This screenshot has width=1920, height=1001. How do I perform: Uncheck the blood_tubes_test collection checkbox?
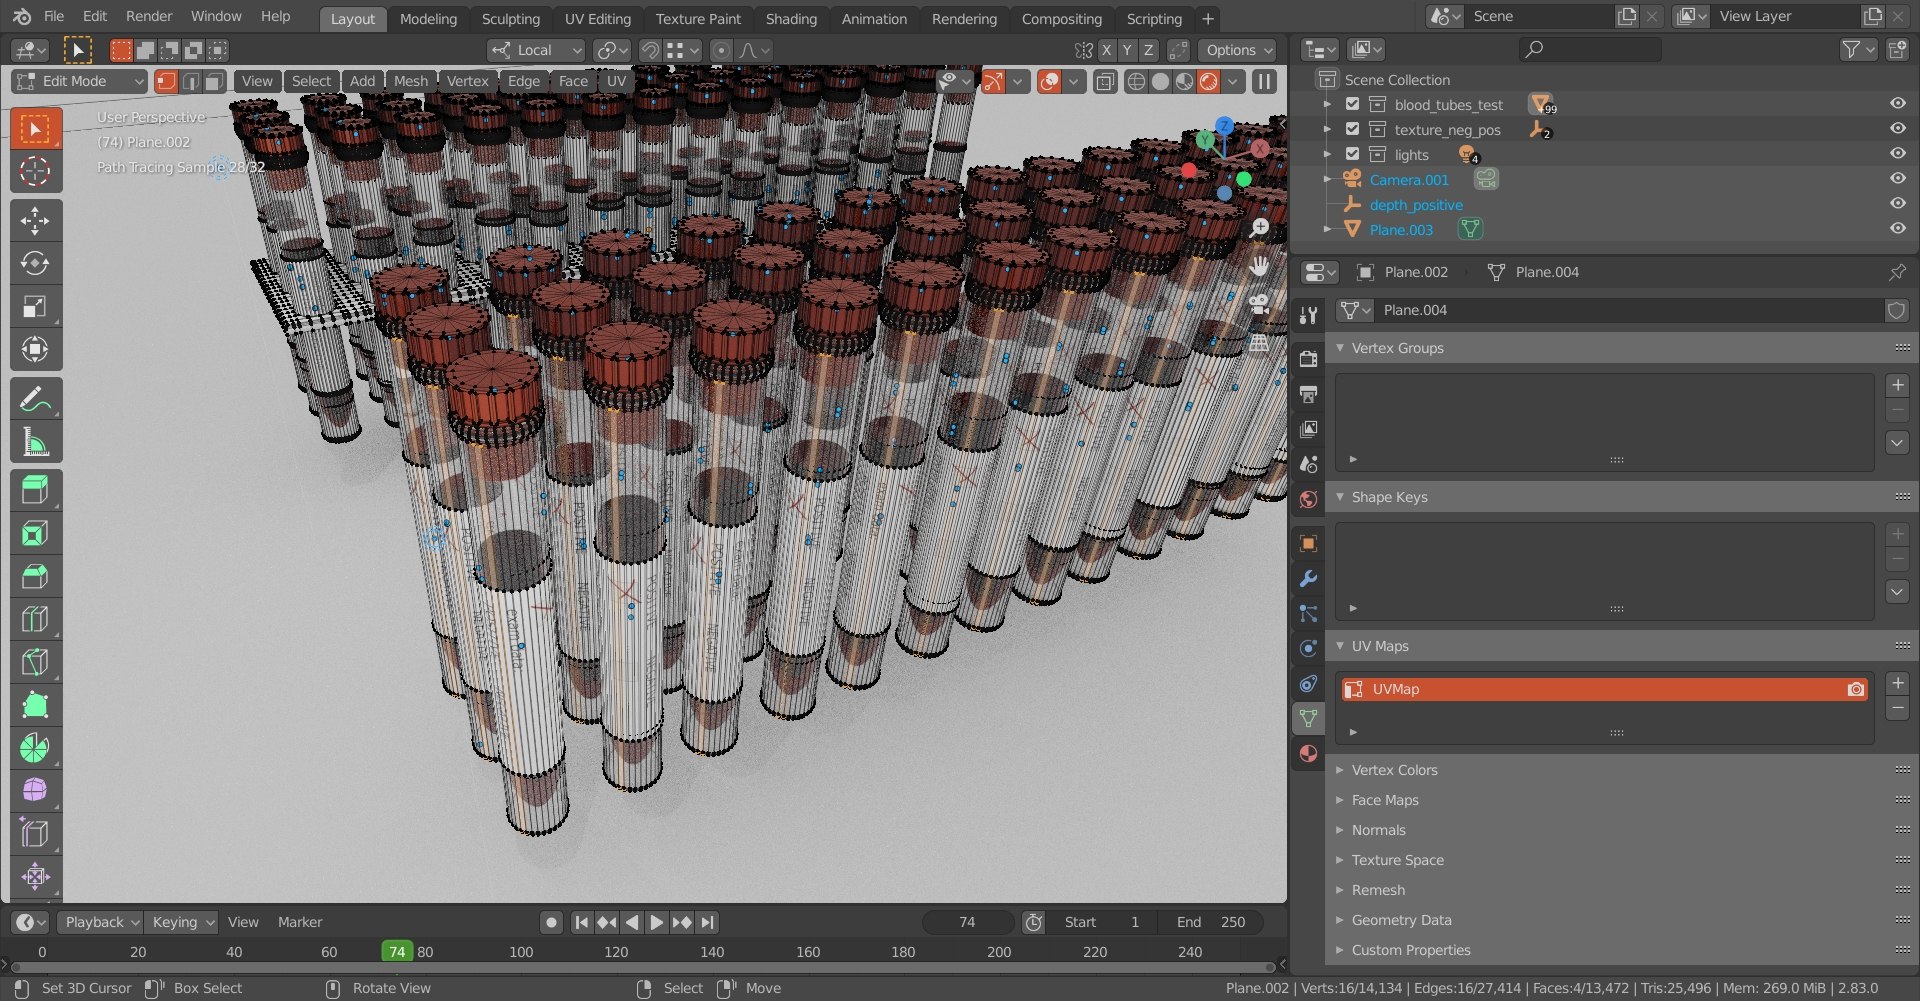[1352, 104]
